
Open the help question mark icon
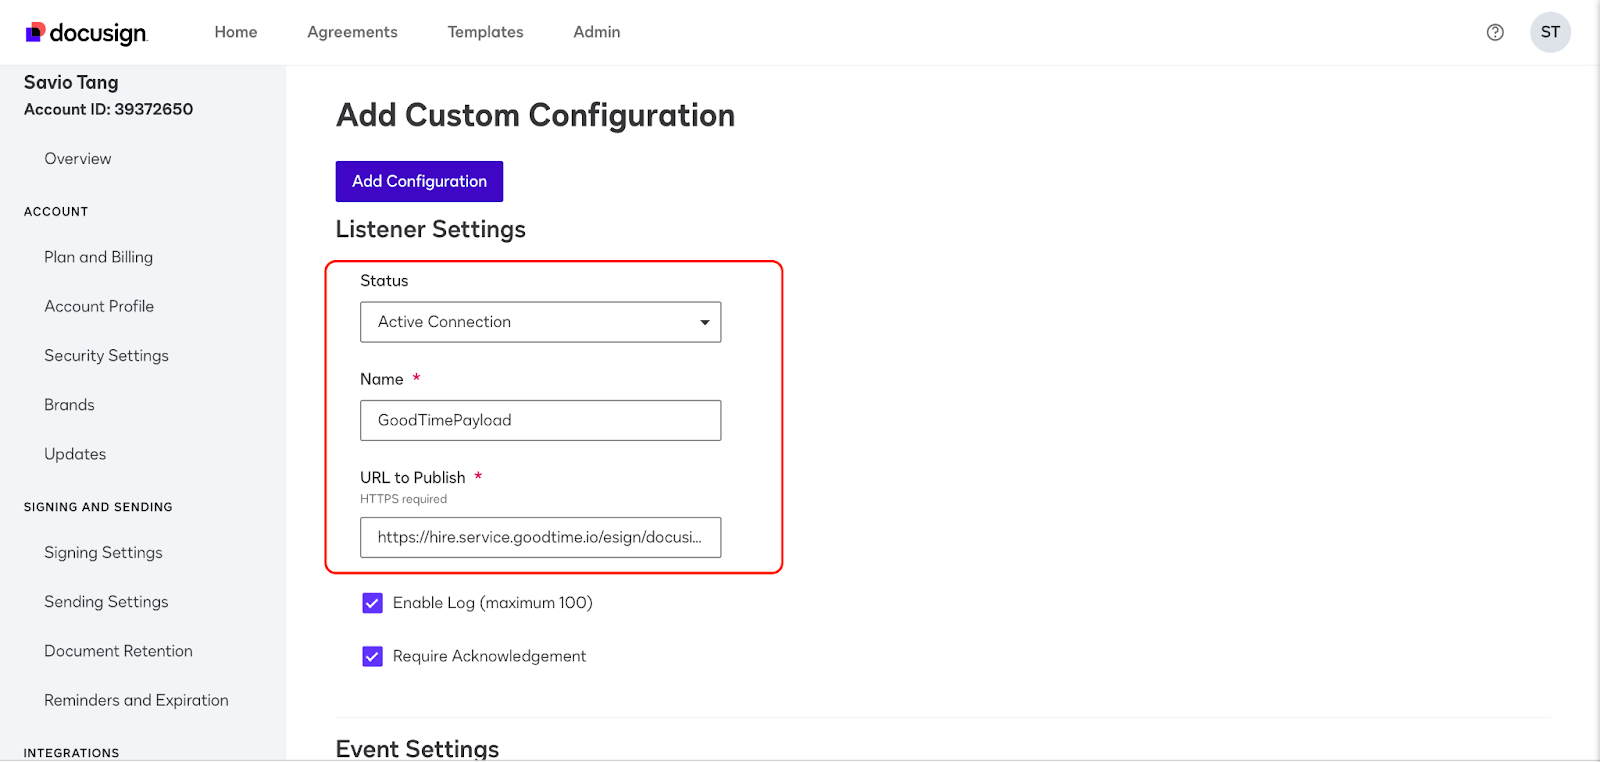pos(1495,32)
